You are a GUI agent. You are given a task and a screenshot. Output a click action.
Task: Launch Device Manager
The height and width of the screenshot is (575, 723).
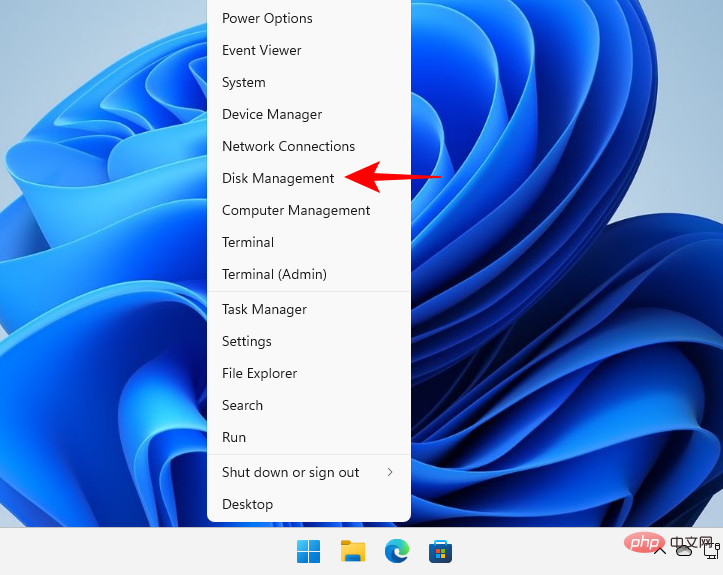tap(272, 114)
